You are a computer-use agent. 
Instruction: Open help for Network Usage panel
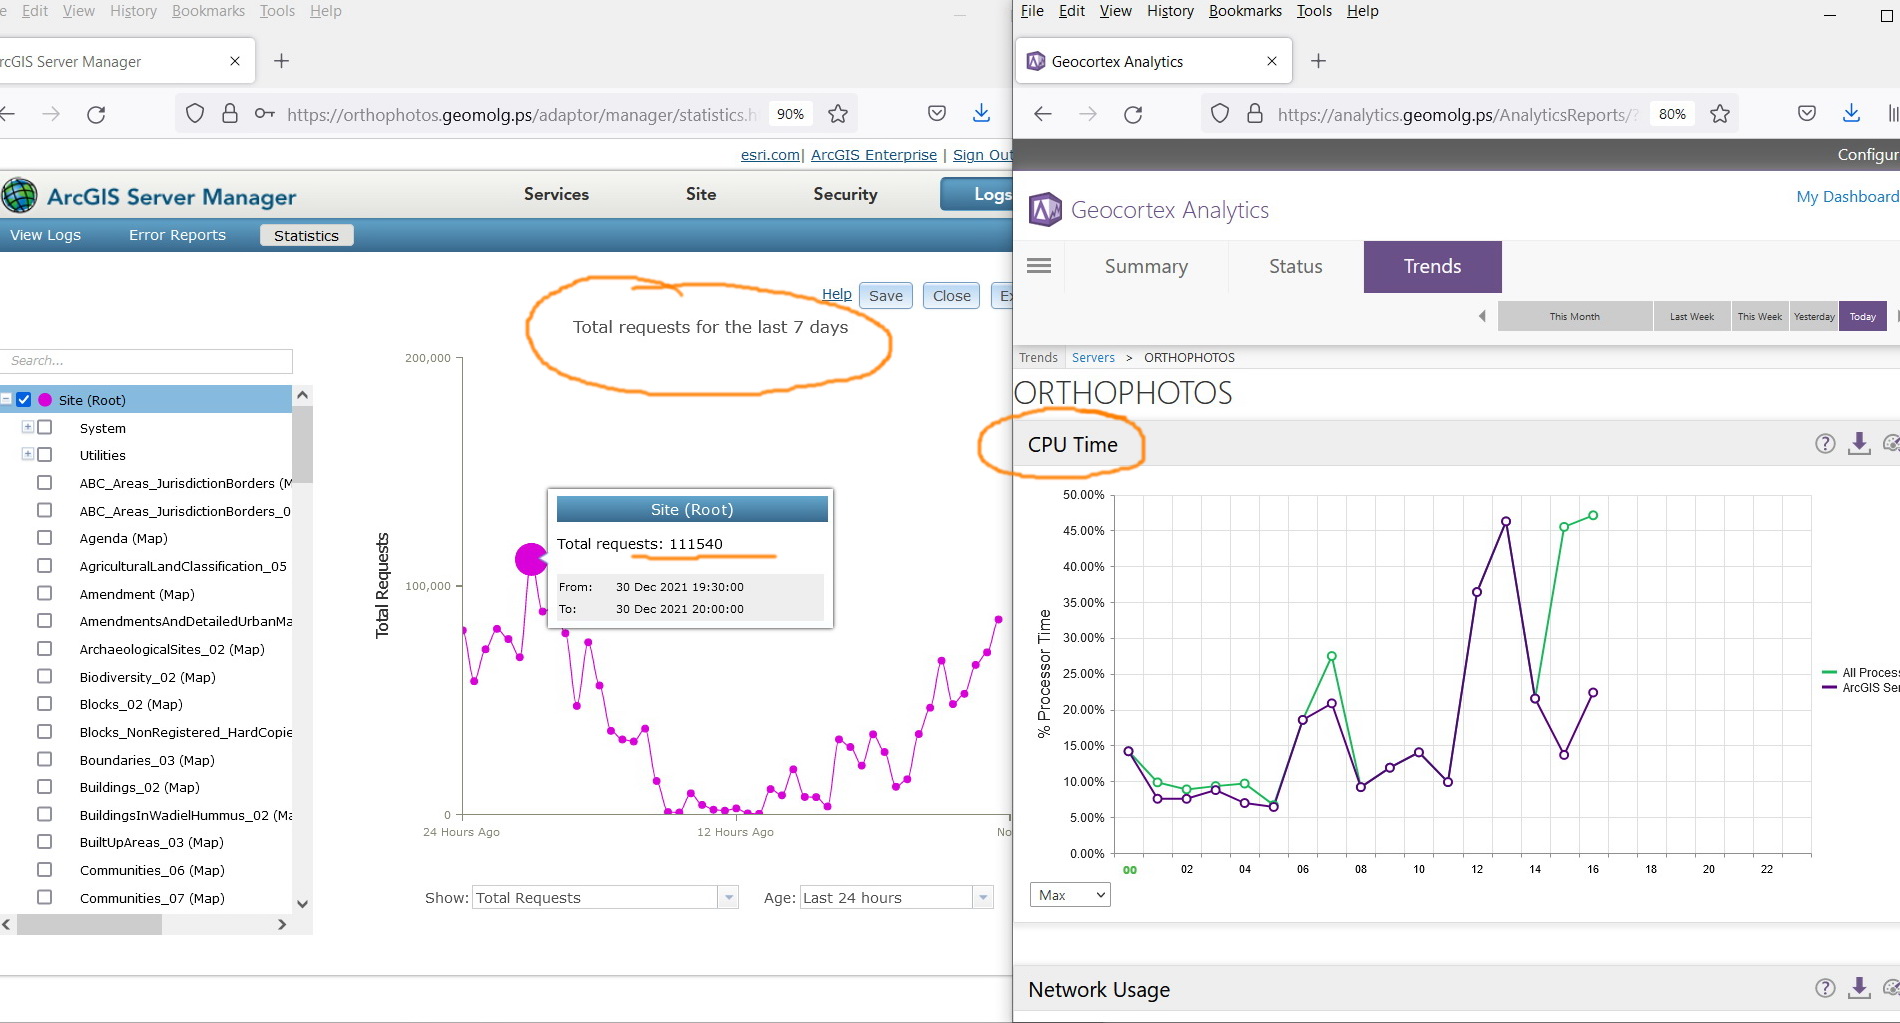(x=1825, y=988)
